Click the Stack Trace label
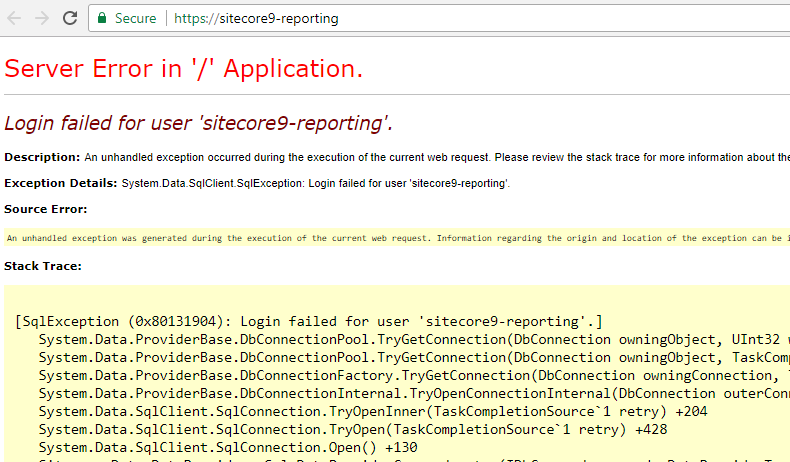This screenshot has width=790, height=462. coord(43,266)
